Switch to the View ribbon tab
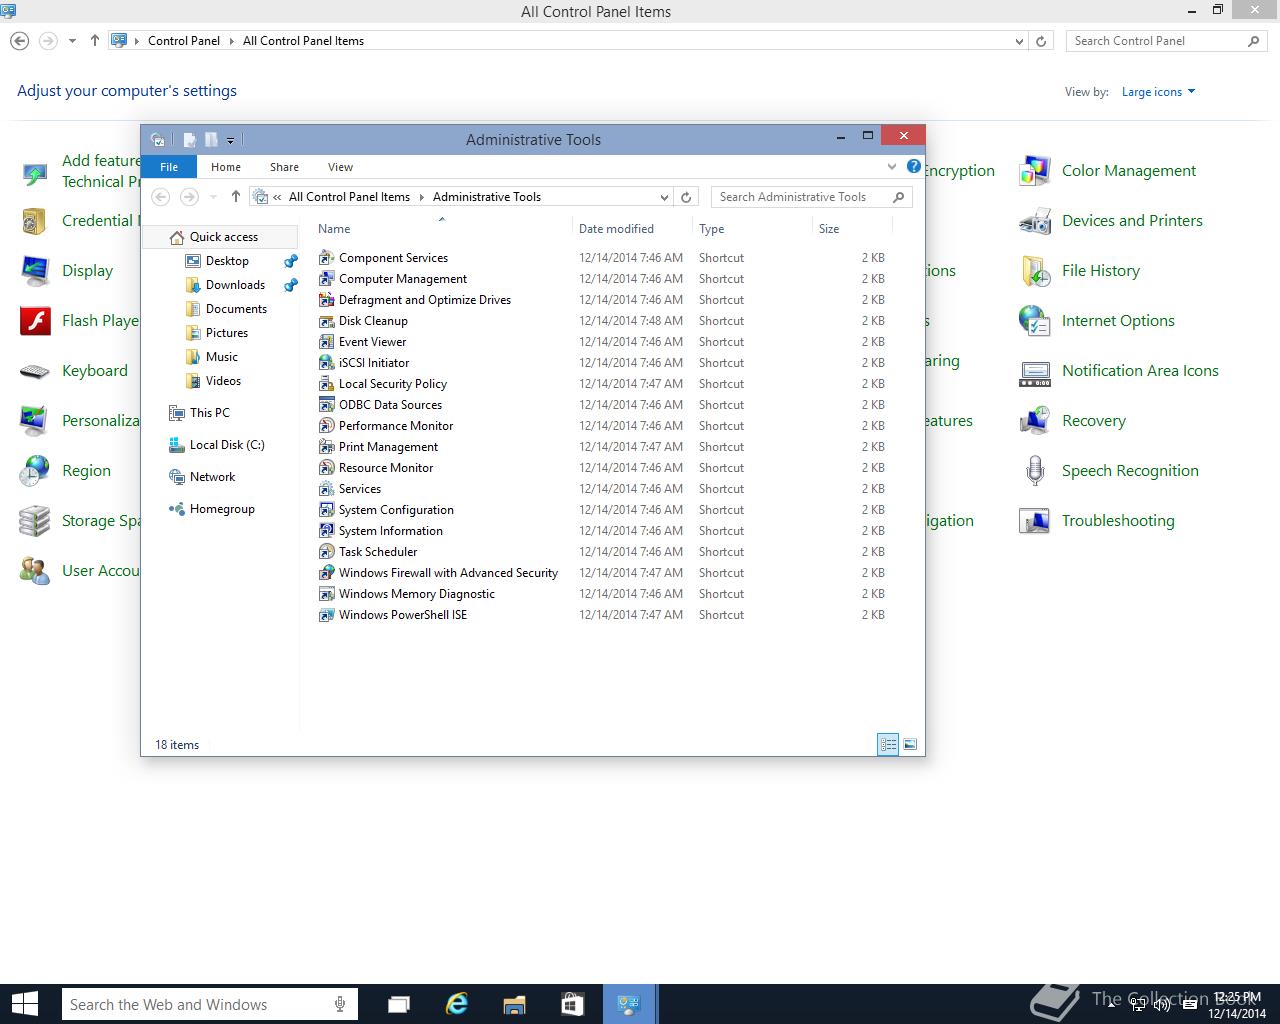1280x1024 pixels. [x=340, y=167]
